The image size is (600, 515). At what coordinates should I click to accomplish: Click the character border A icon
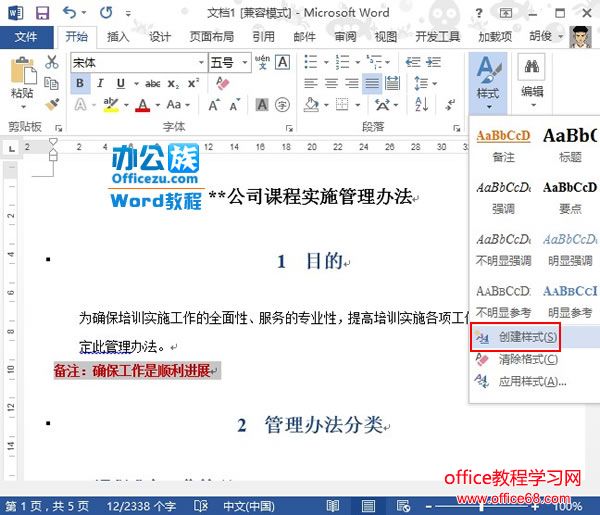point(283,62)
